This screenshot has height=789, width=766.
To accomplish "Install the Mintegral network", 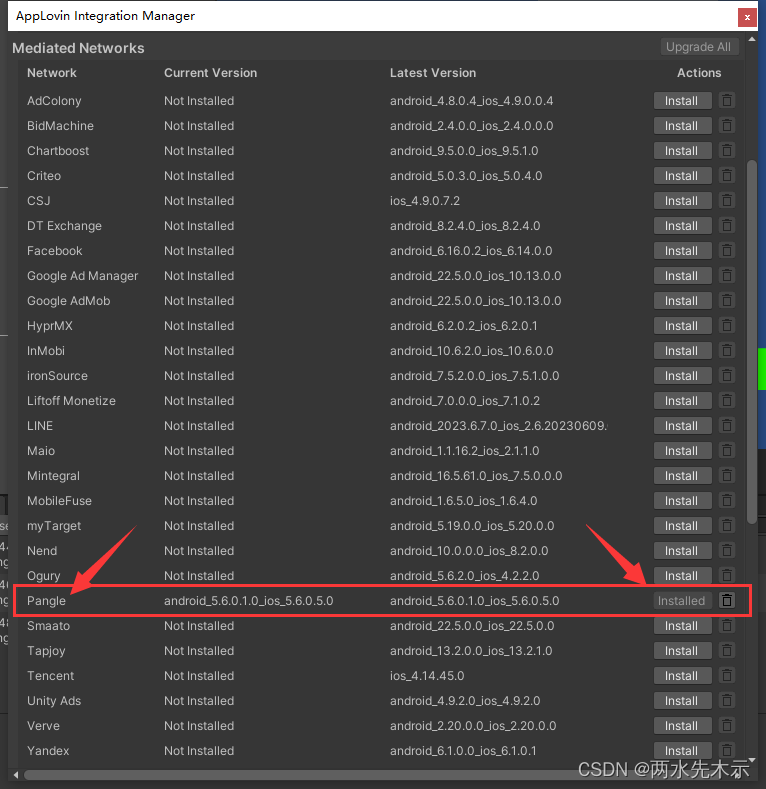I will (x=682, y=476).
